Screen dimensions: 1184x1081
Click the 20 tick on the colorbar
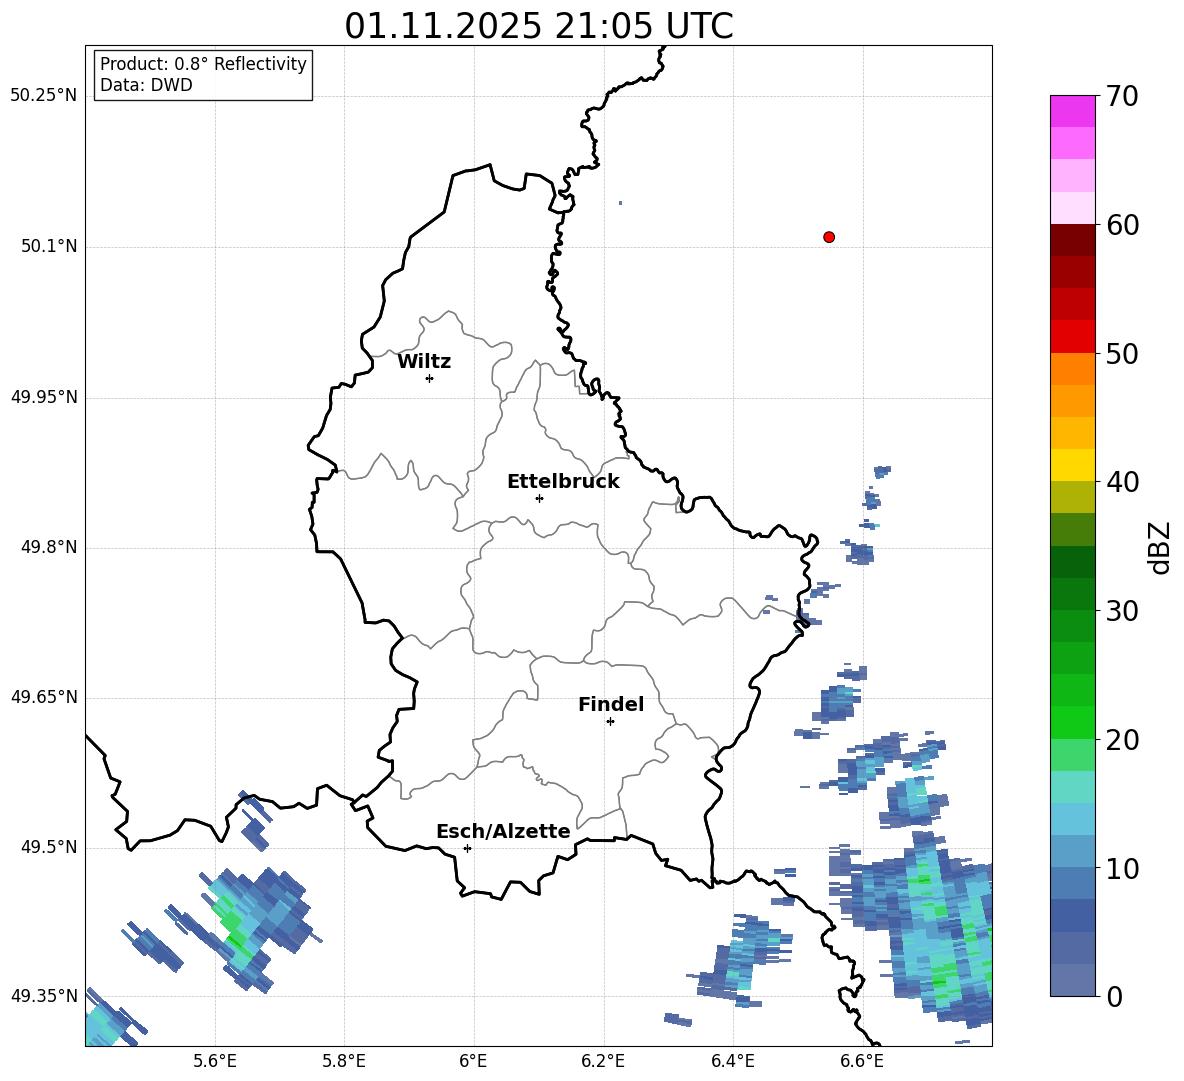click(x=1122, y=740)
